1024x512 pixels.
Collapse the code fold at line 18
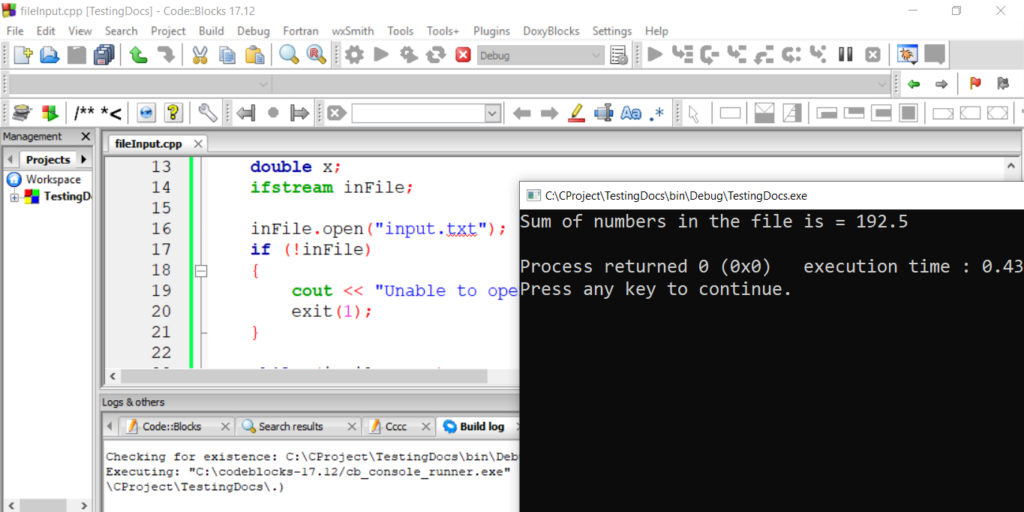pos(201,270)
